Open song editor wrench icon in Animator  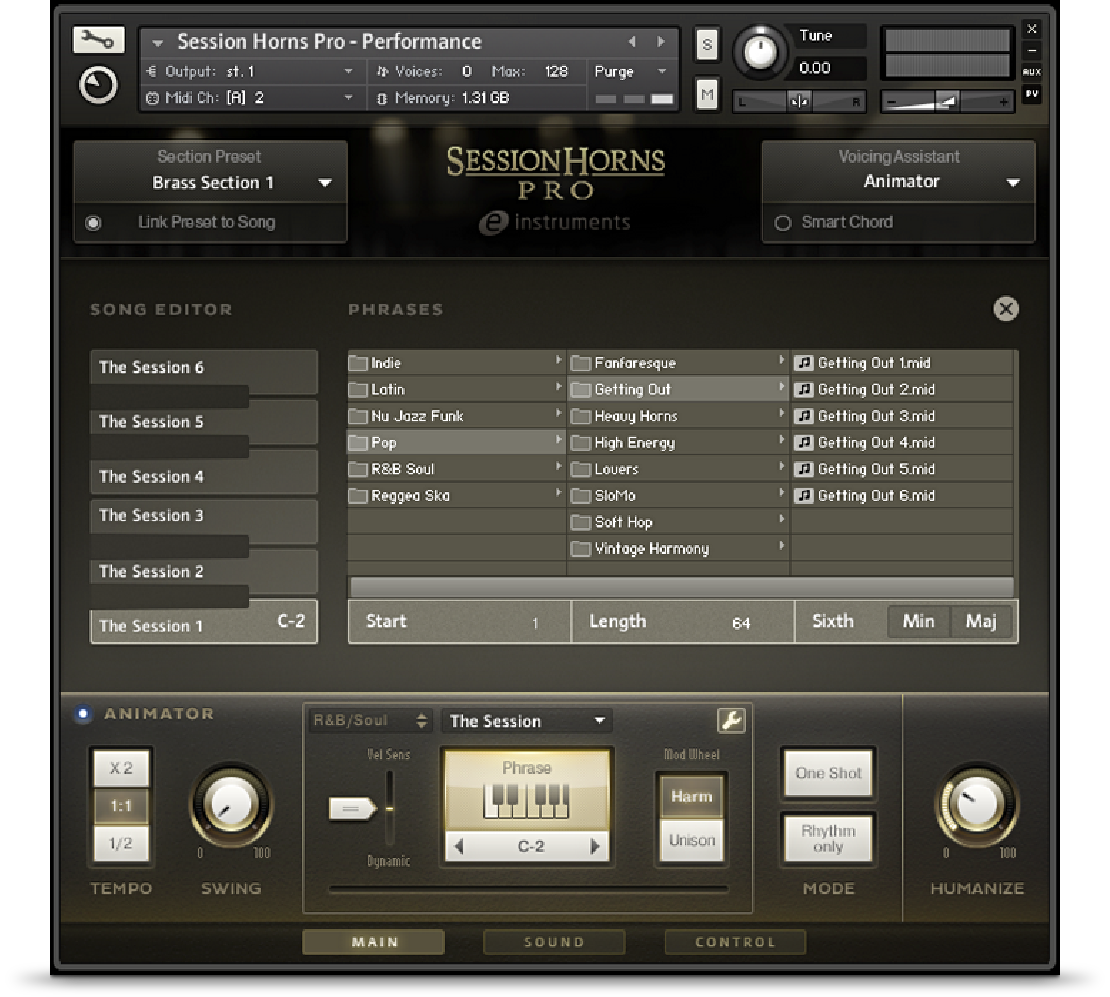(731, 721)
